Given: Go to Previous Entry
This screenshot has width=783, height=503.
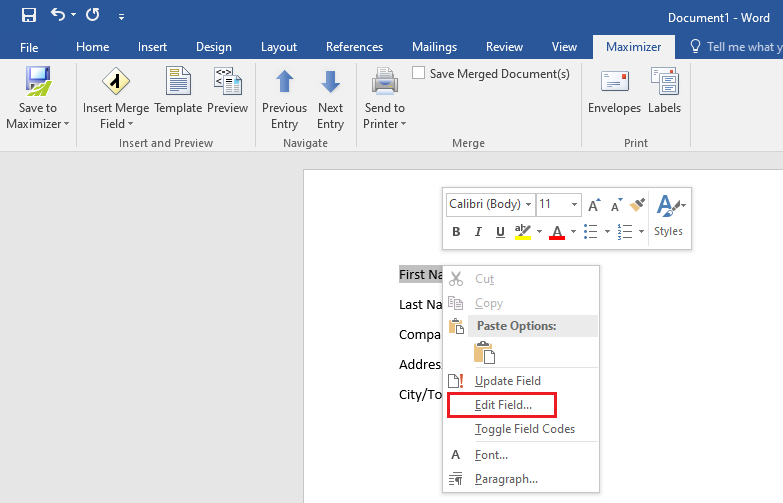Looking at the screenshot, I should pos(284,82).
